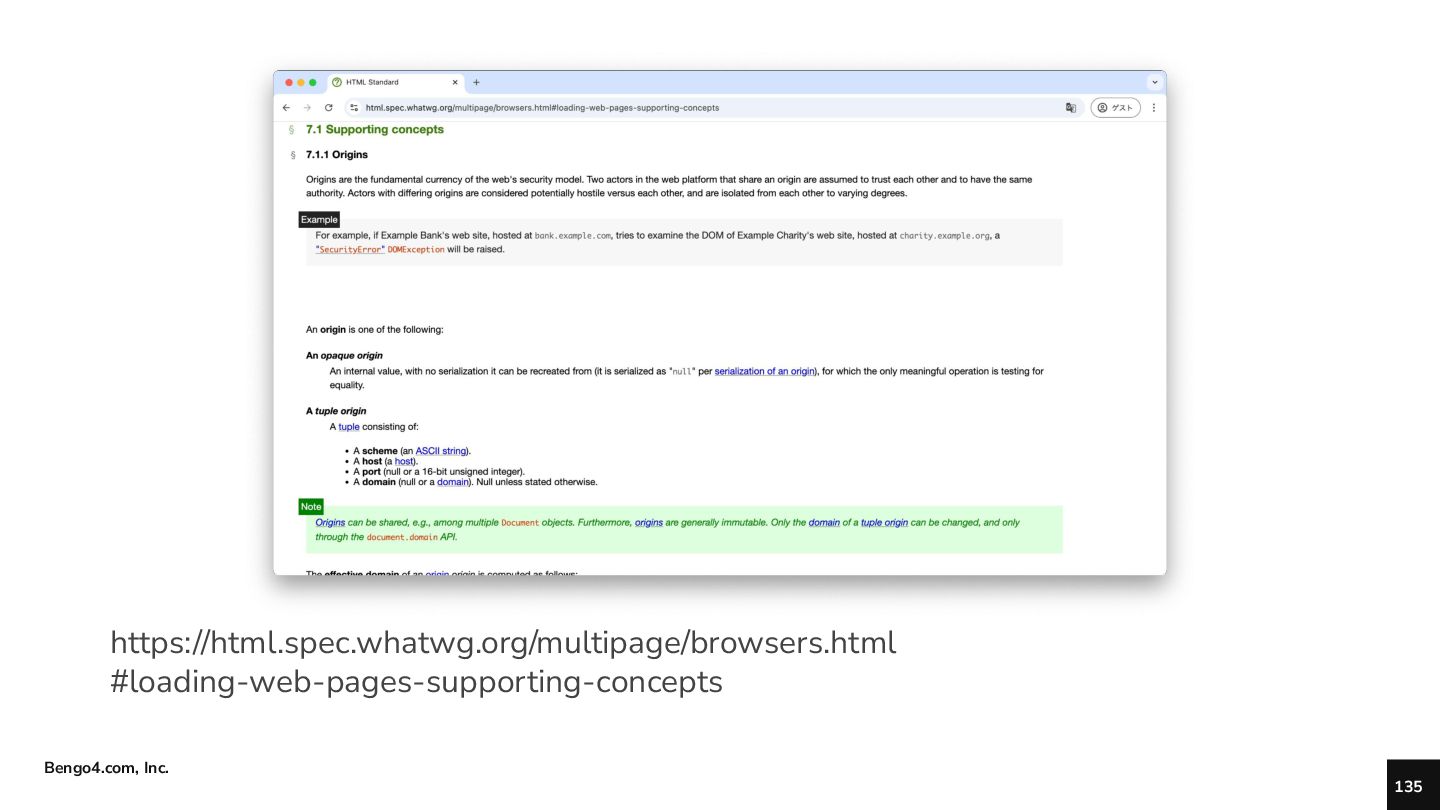Open a new tab with plus button

(476, 82)
